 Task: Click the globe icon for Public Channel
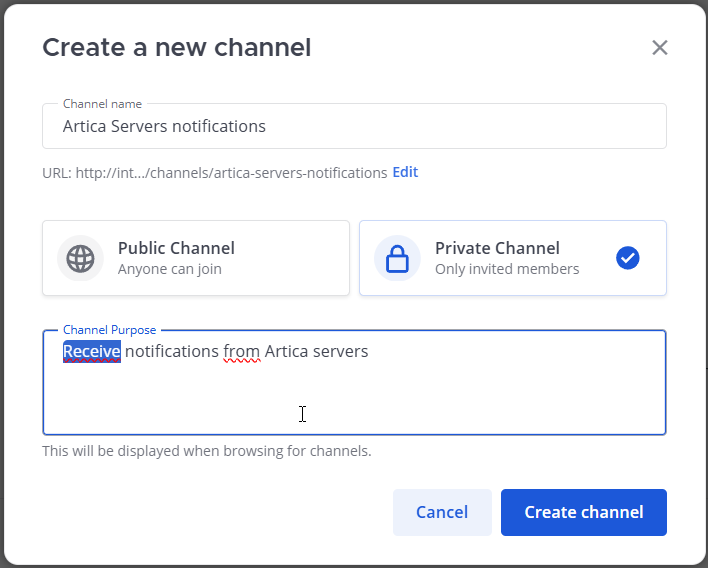pyautogui.click(x=80, y=258)
